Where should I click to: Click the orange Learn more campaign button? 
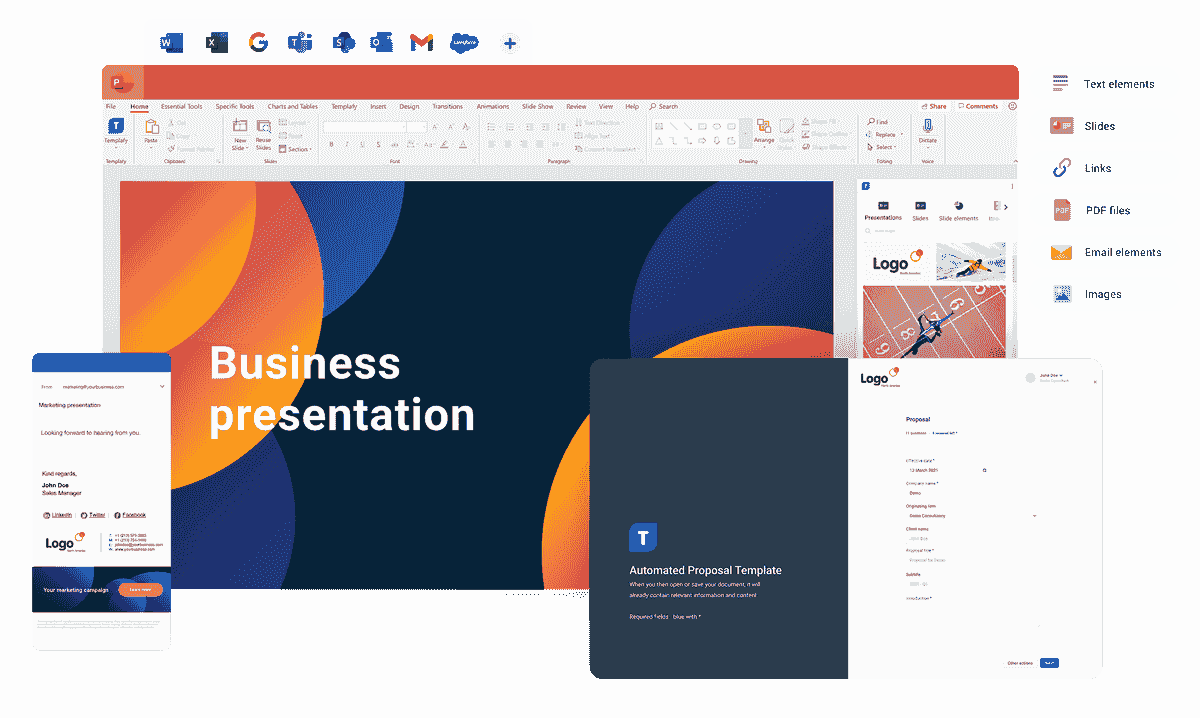[x=140, y=590]
